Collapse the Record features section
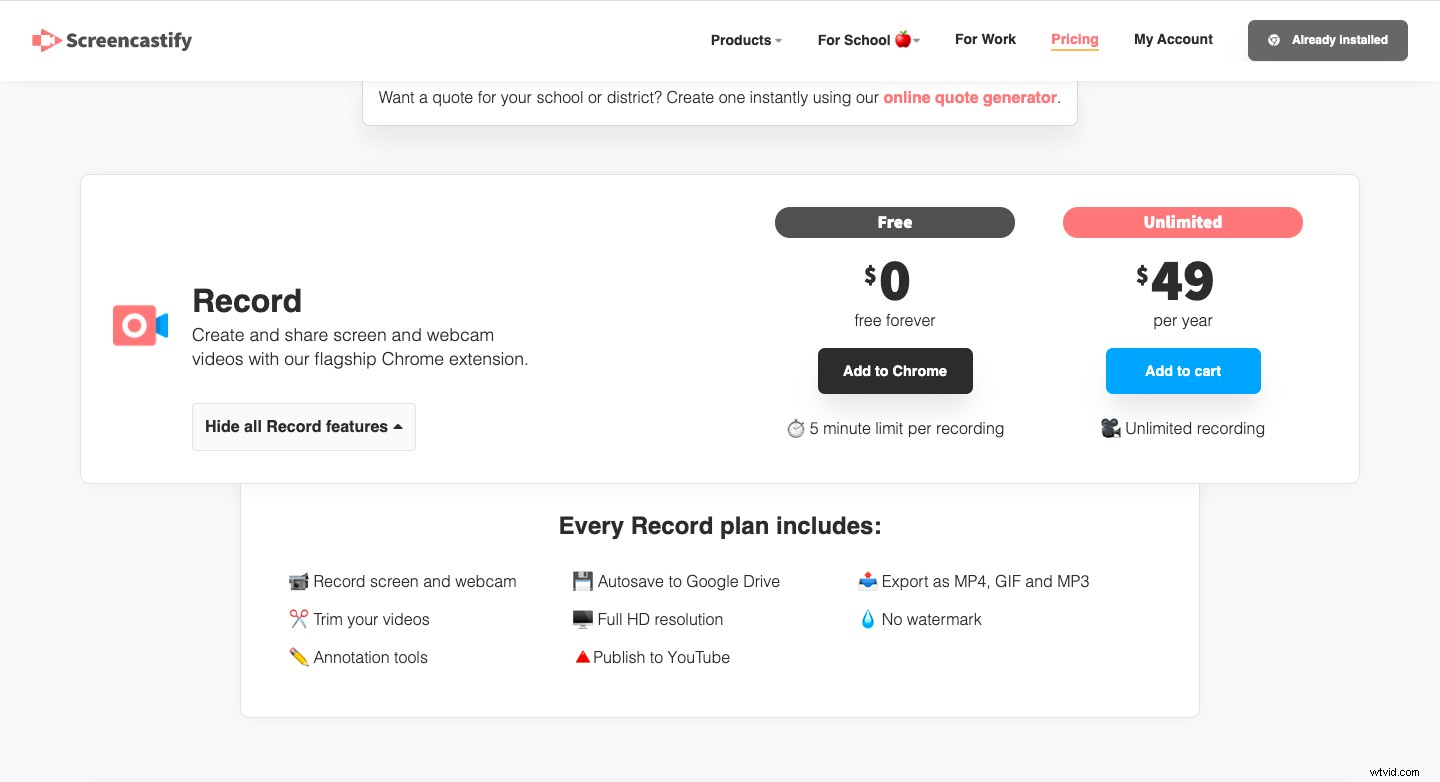Screen dimensions: 1440x782 (x=303, y=427)
